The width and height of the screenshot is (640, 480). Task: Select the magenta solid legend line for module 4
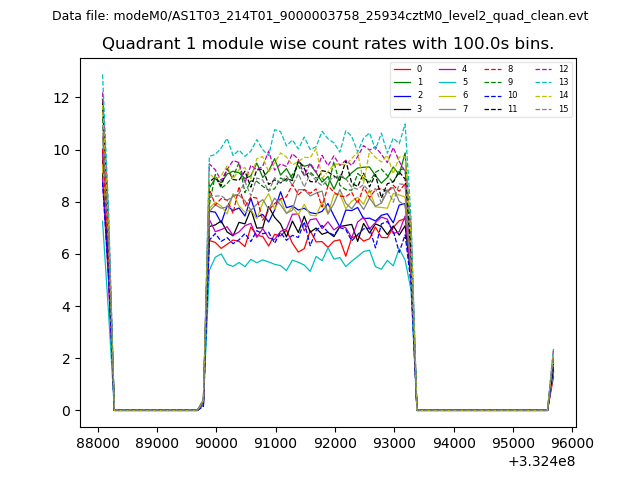[446, 69]
